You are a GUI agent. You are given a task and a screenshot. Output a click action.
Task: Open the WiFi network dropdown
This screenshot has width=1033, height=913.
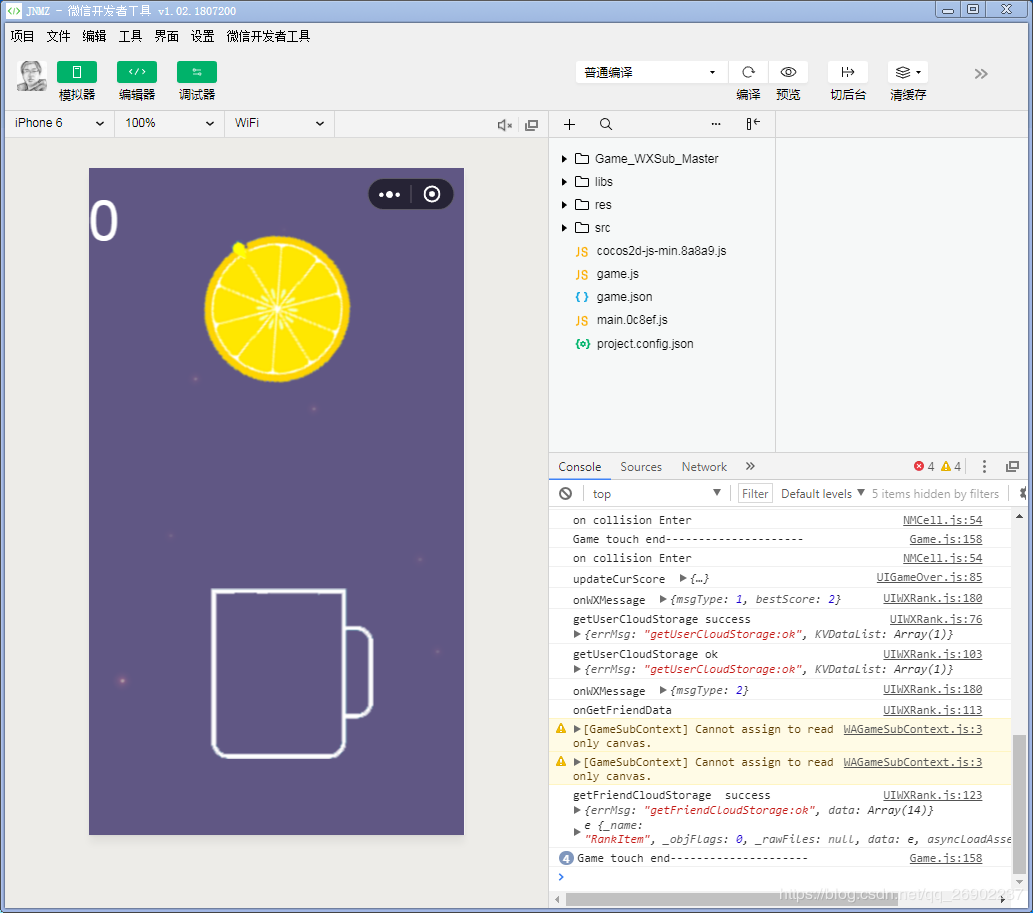tap(279, 123)
